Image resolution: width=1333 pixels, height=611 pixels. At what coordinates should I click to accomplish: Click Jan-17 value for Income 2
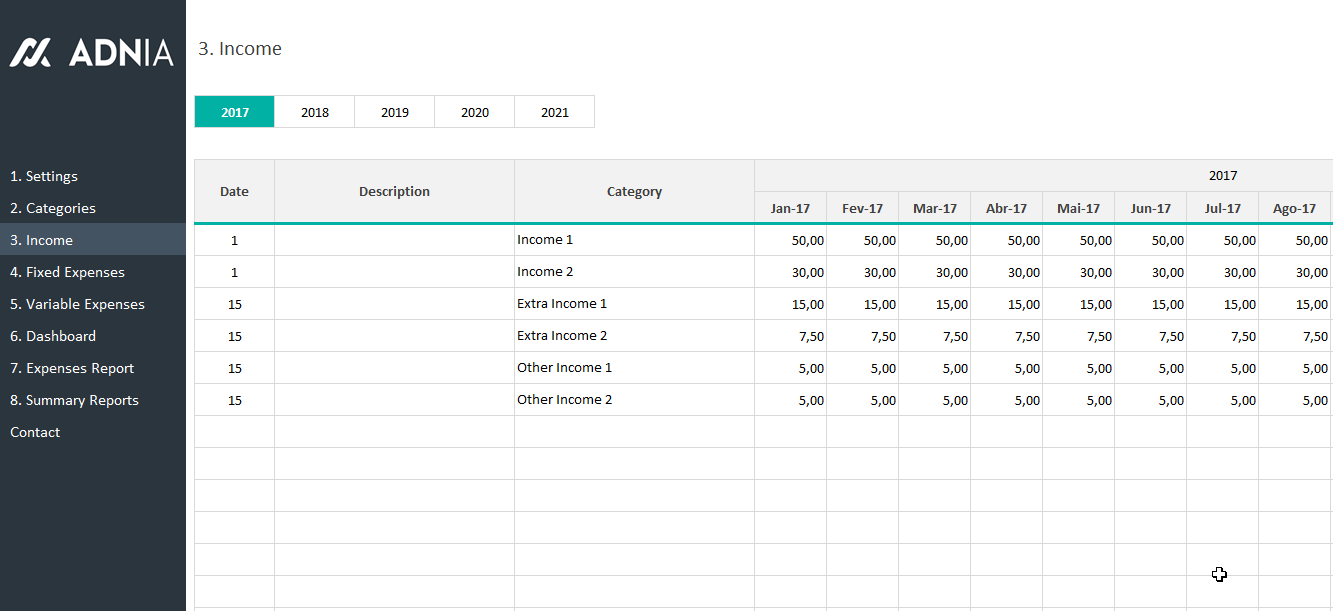pos(790,272)
